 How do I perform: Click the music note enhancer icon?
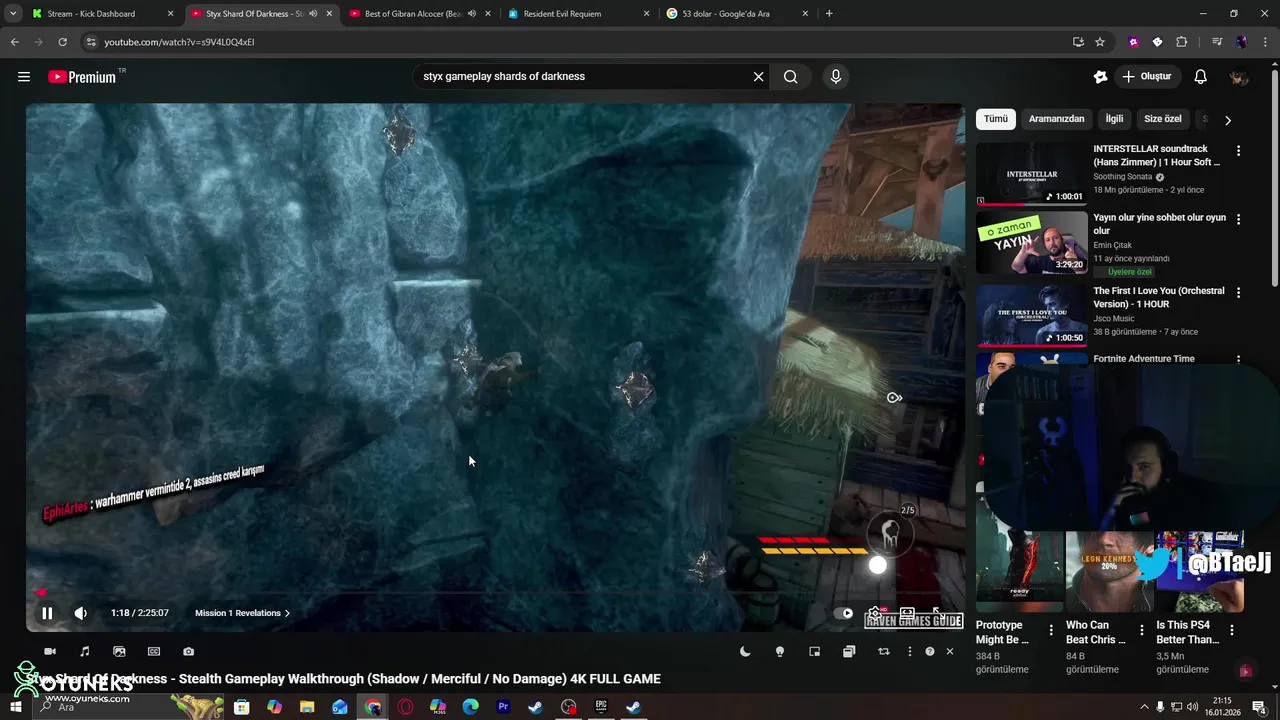click(x=85, y=651)
